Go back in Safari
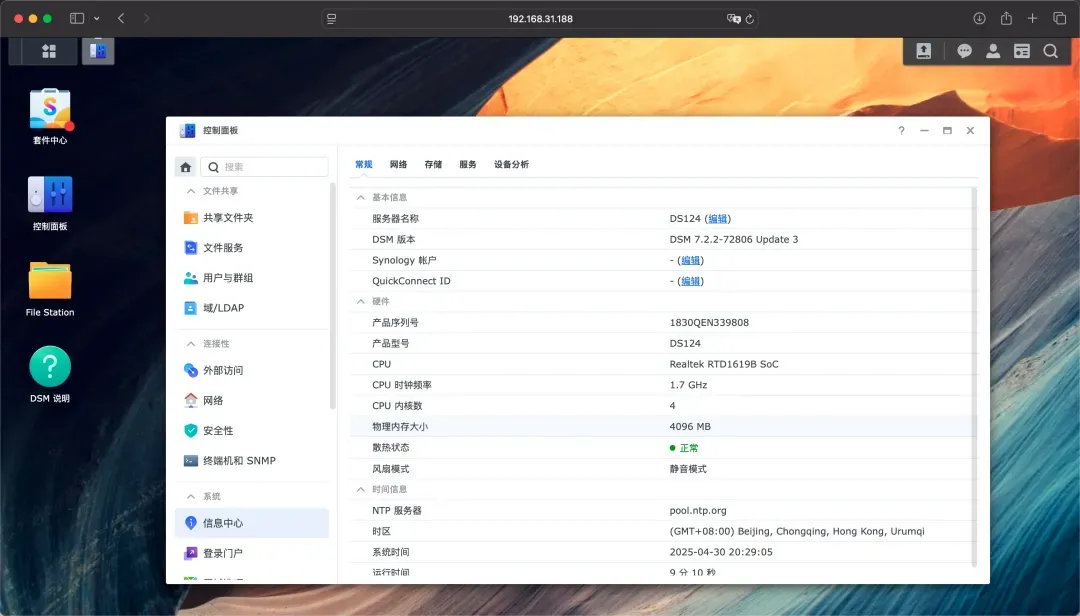The width and height of the screenshot is (1080, 616). (121, 19)
